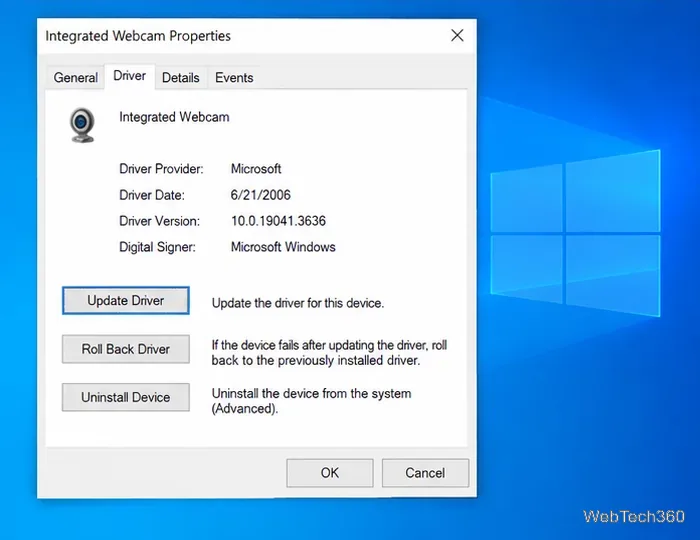Open the Details tab
700x540 pixels.
click(x=180, y=78)
